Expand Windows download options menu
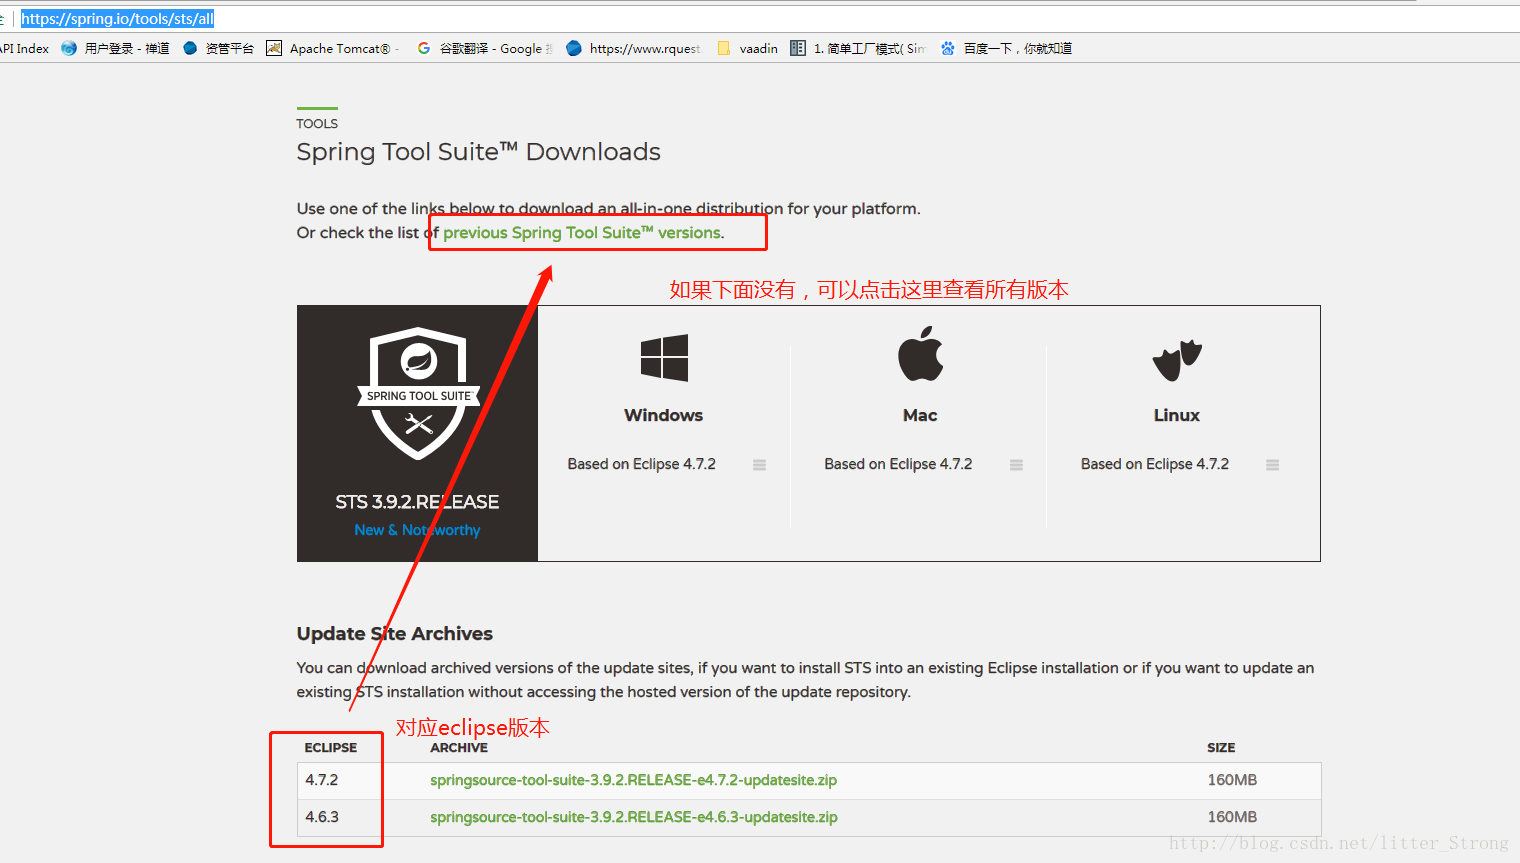The image size is (1520, 863). pos(759,465)
